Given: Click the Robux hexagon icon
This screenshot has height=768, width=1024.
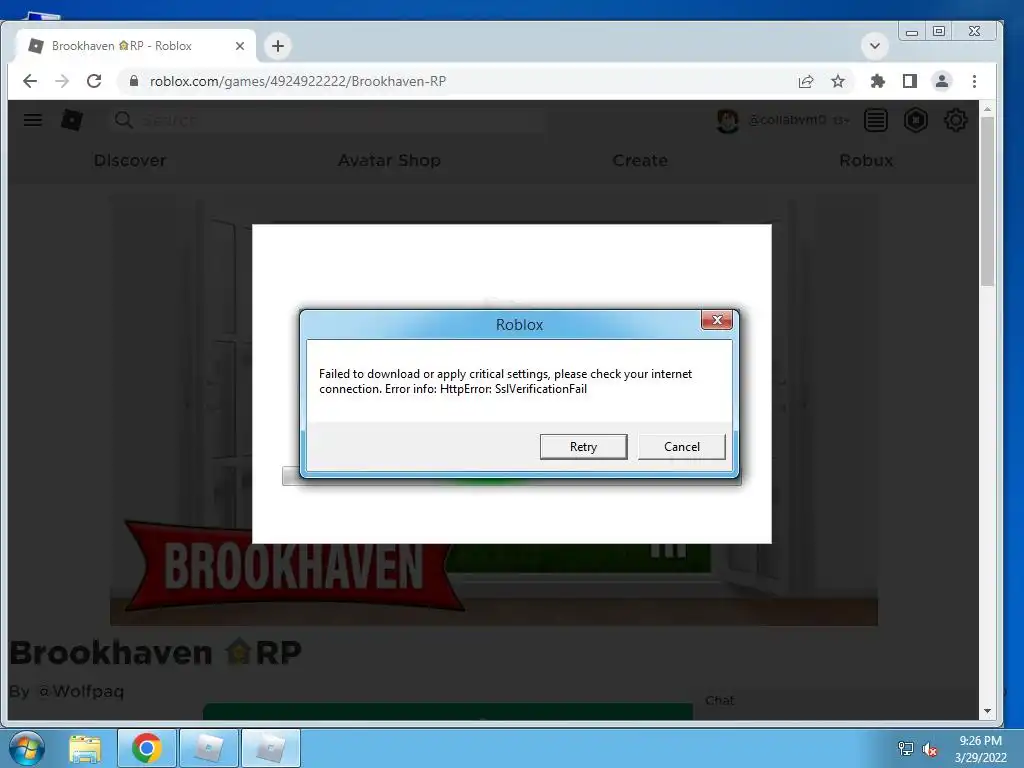Looking at the screenshot, I should (916, 120).
